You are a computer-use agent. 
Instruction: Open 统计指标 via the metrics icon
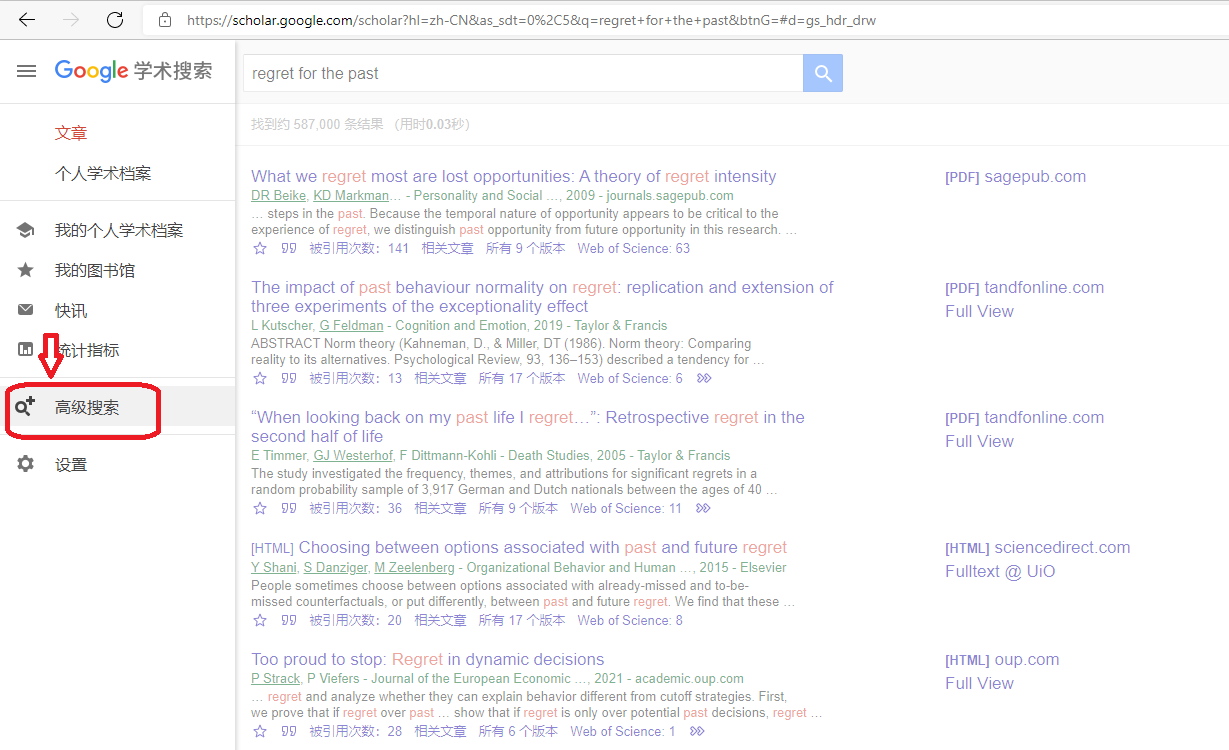(x=22, y=349)
